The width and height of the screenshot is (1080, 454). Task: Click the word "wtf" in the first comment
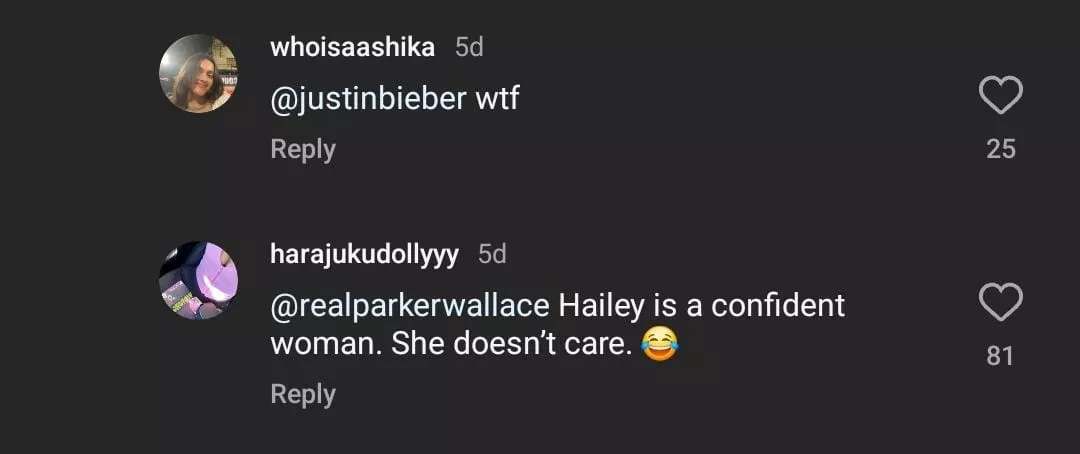pos(498,98)
